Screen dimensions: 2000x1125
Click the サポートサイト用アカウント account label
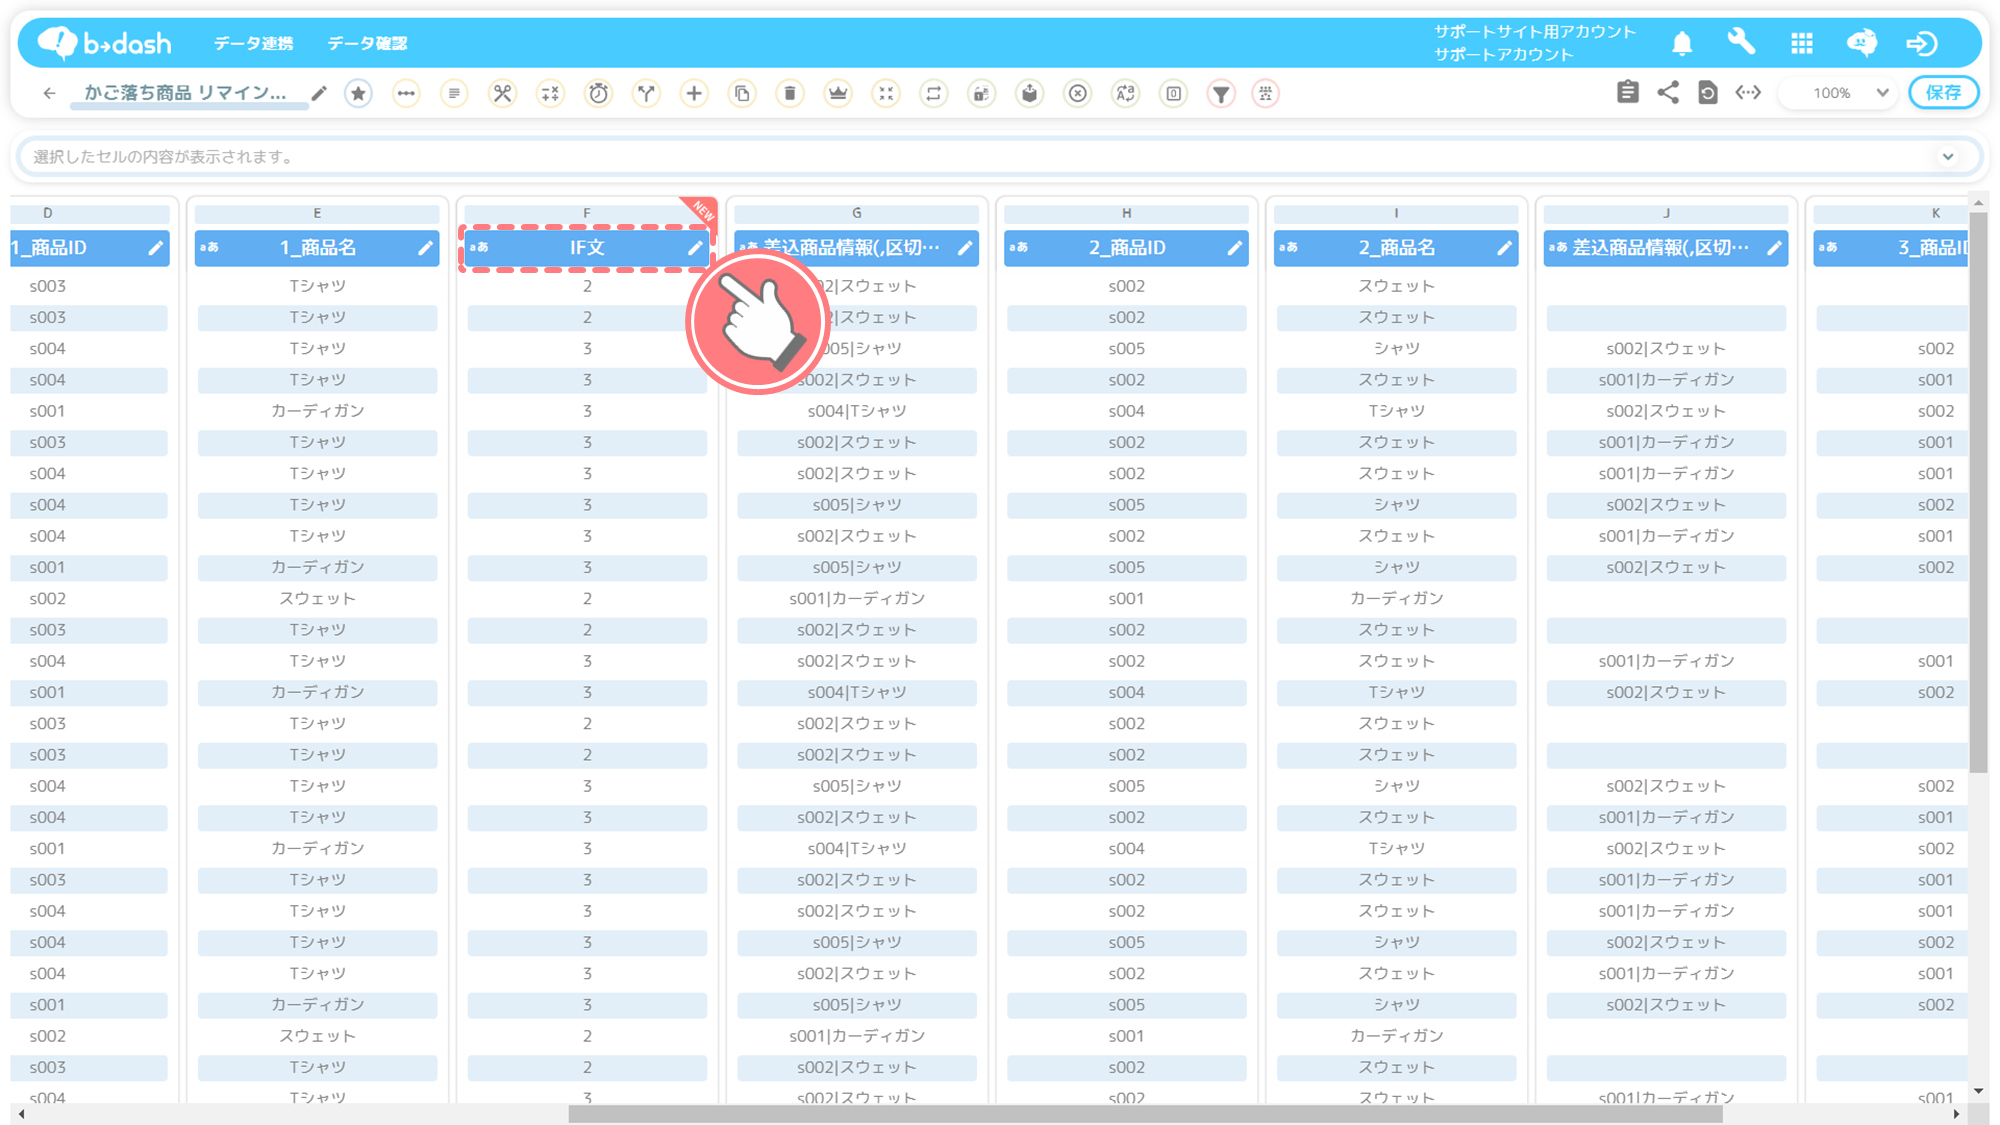pyautogui.click(x=1535, y=32)
